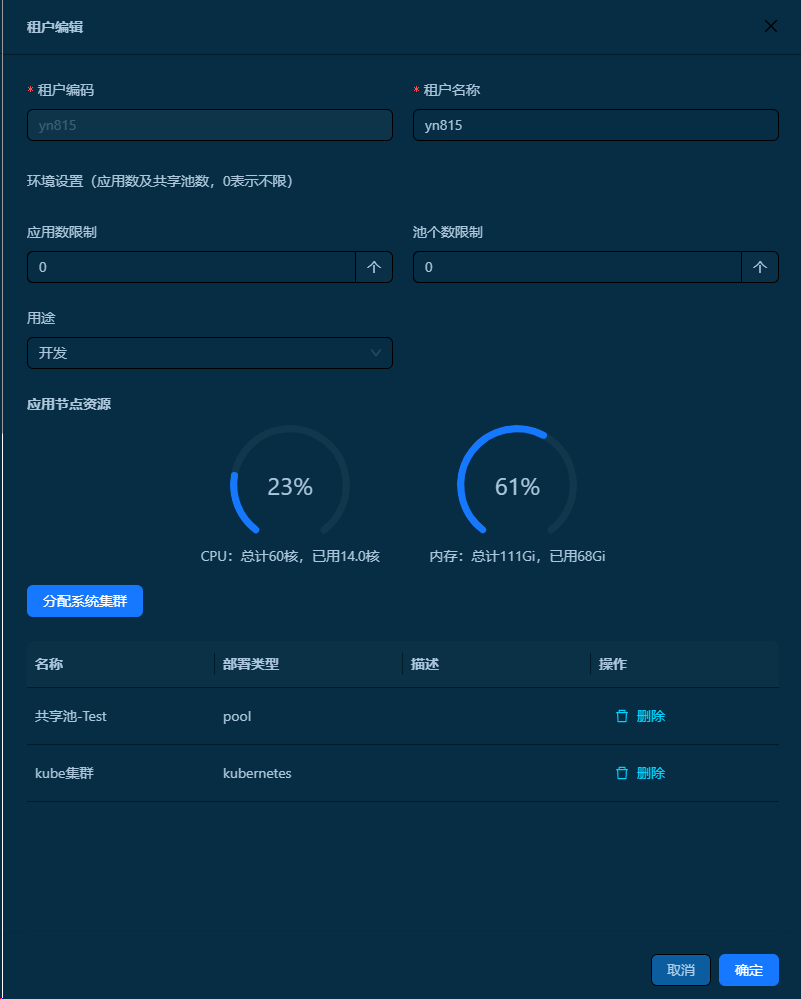The image size is (801, 999).
Task: Click the disabled 租户编码 field
Action: [210, 125]
